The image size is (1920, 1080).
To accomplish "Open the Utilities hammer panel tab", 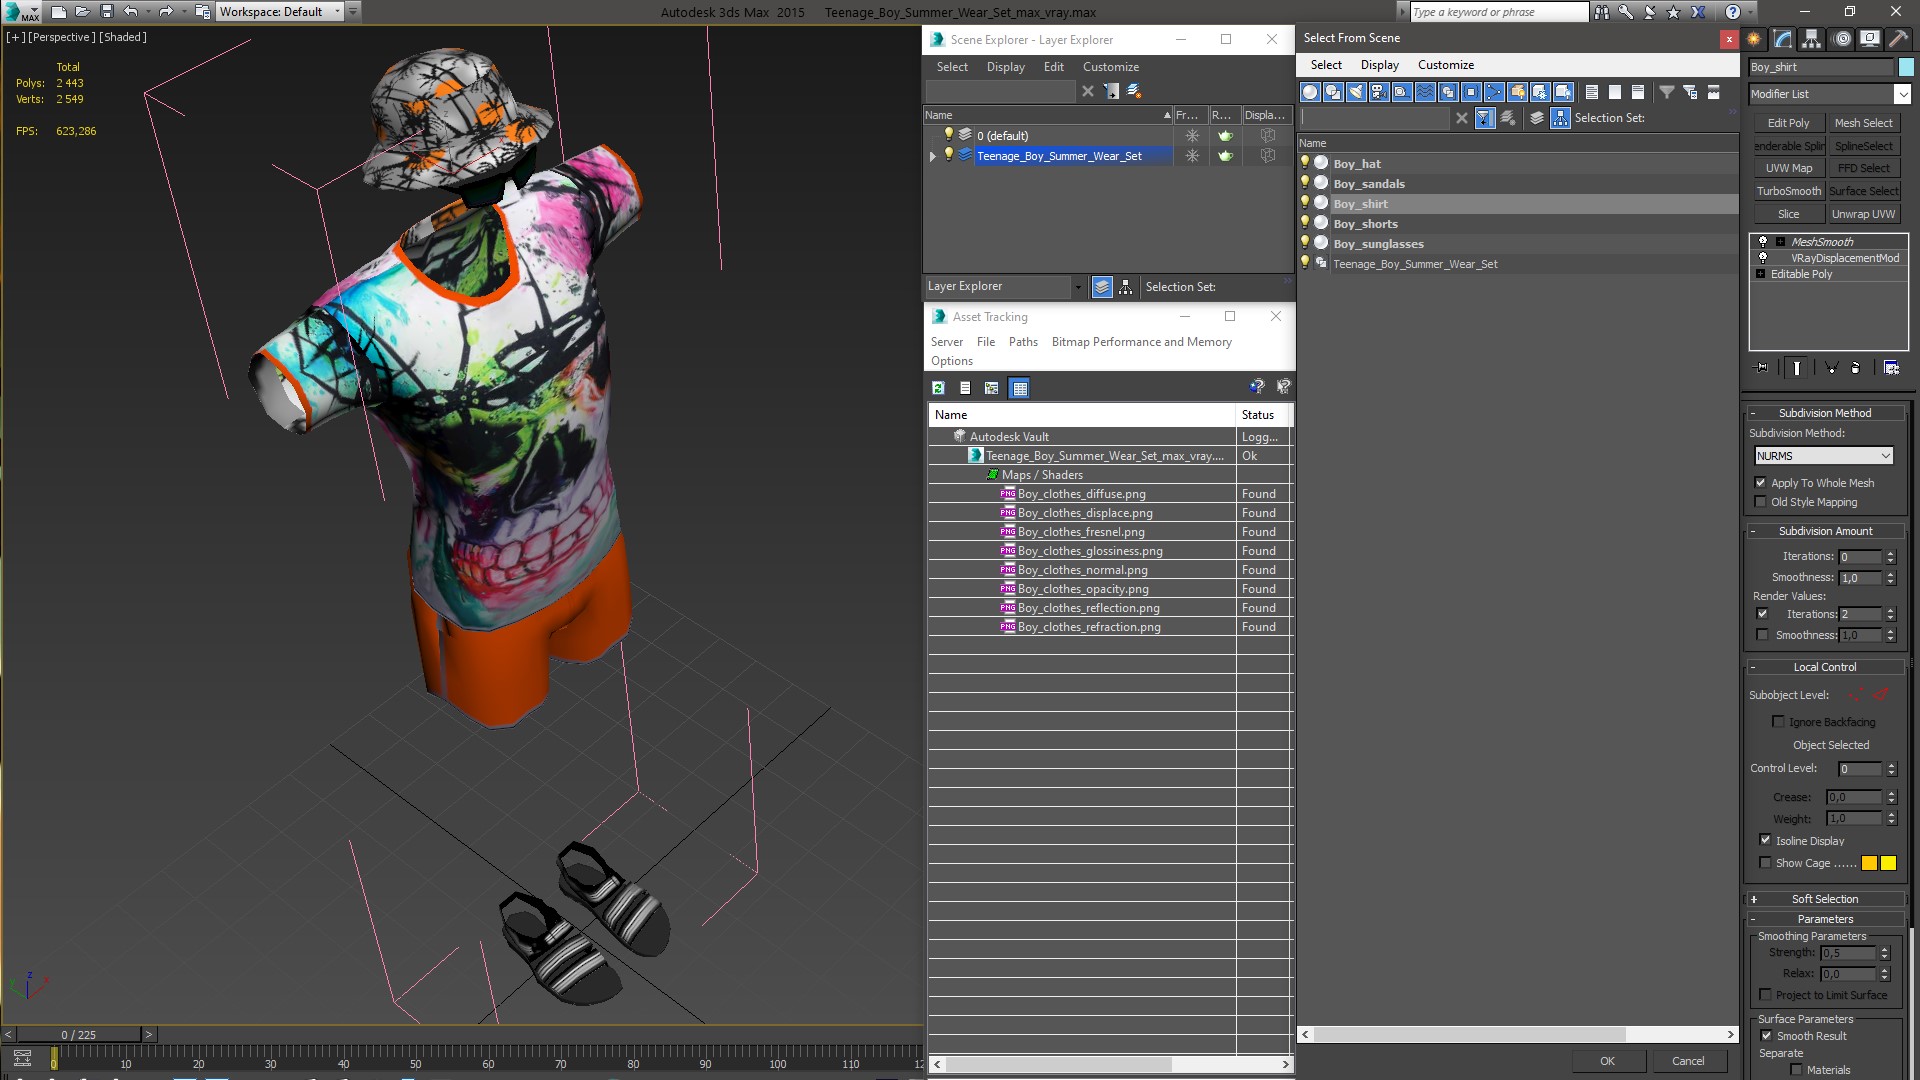I will pos(1898,39).
